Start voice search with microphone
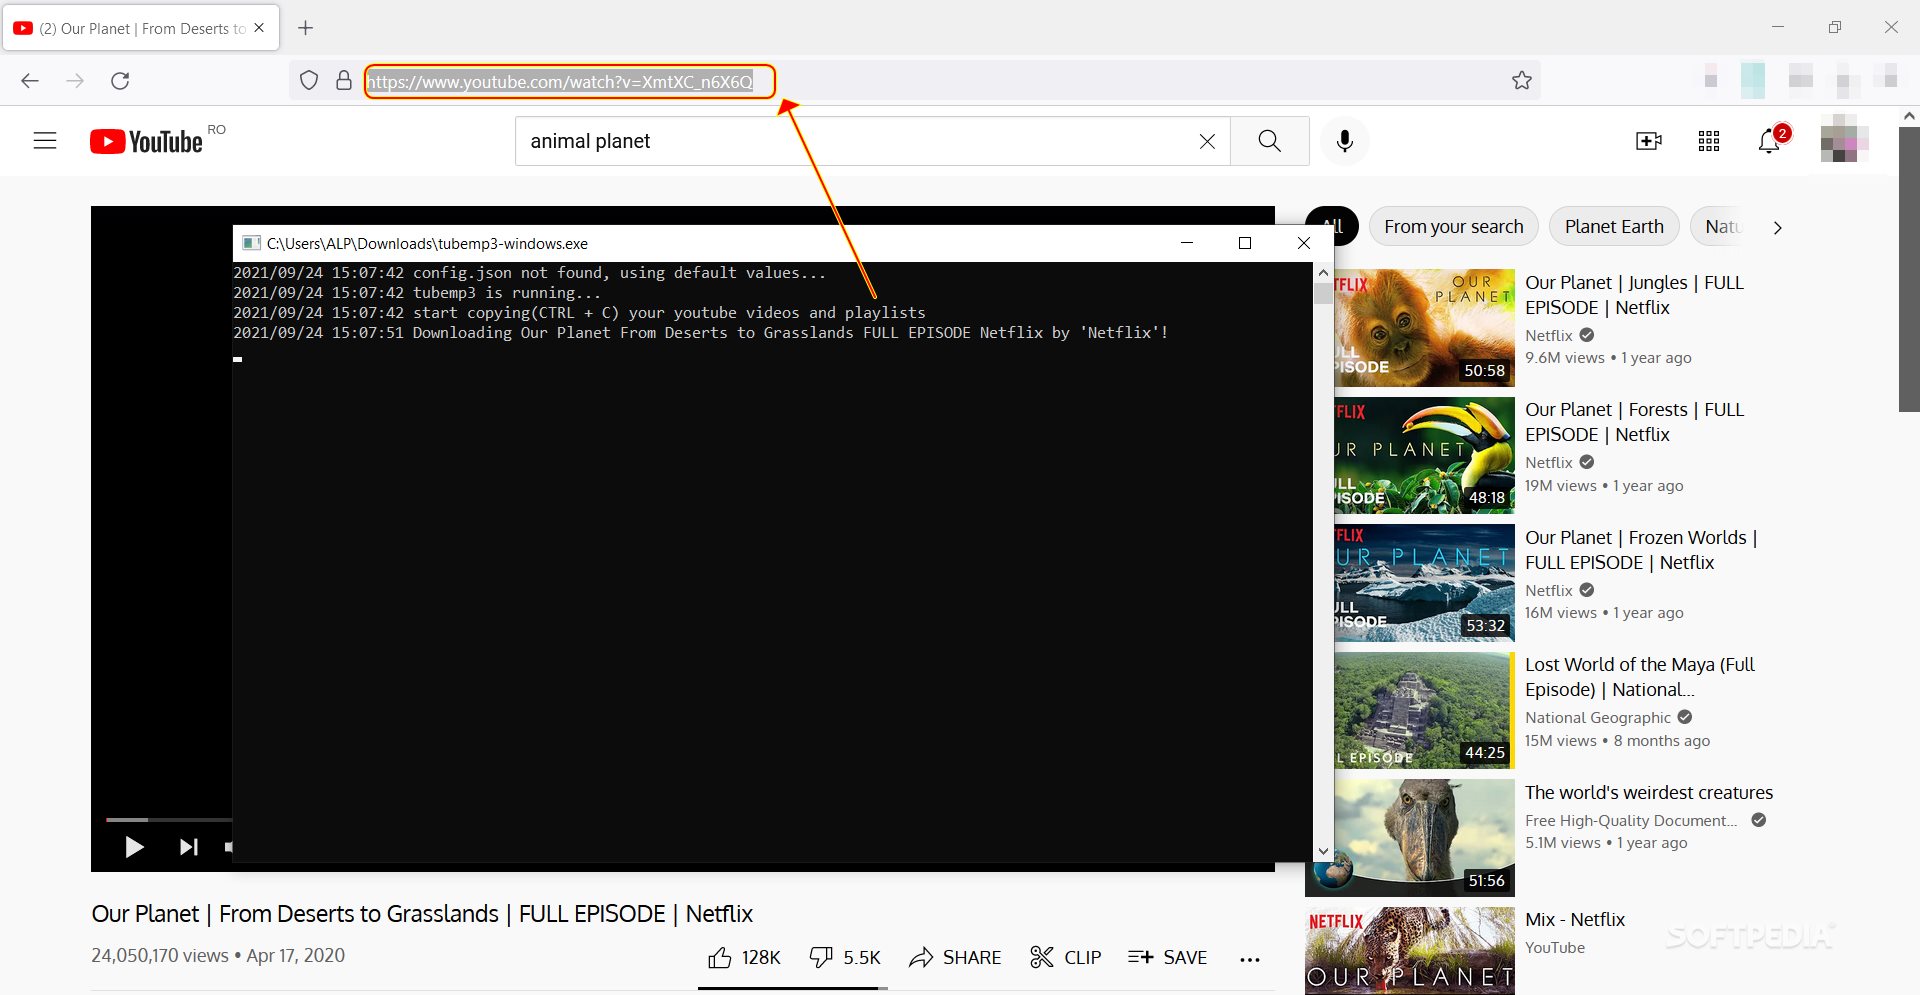Image resolution: width=1920 pixels, height=995 pixels. pyautogui.click(x=1345, y=141)
